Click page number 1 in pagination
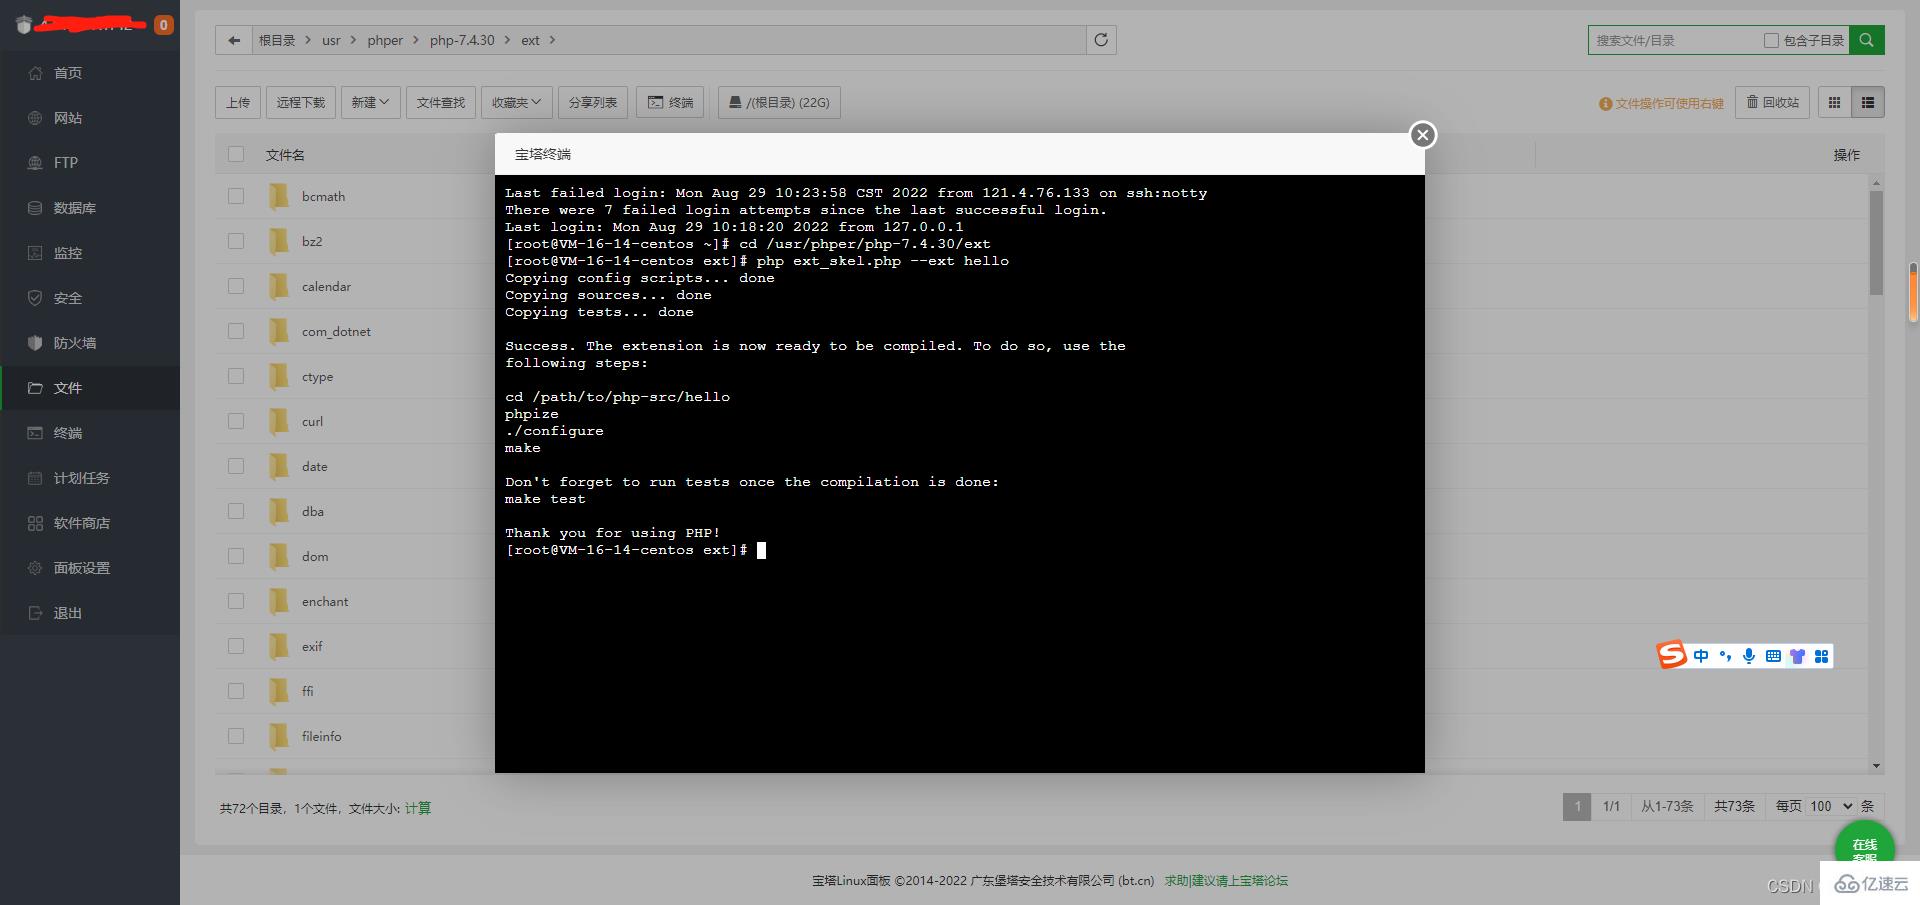The image size is (1920, 905). click(x=1577, y=806)
